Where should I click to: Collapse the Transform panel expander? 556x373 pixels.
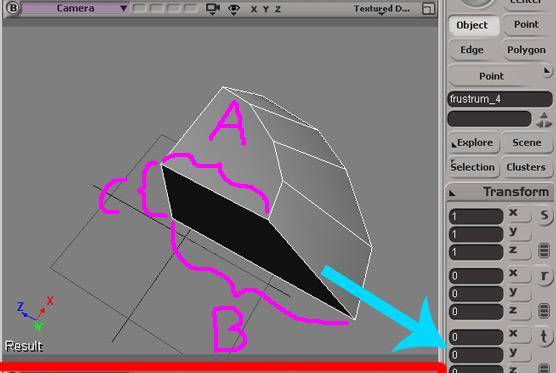[x=452, y=194]
